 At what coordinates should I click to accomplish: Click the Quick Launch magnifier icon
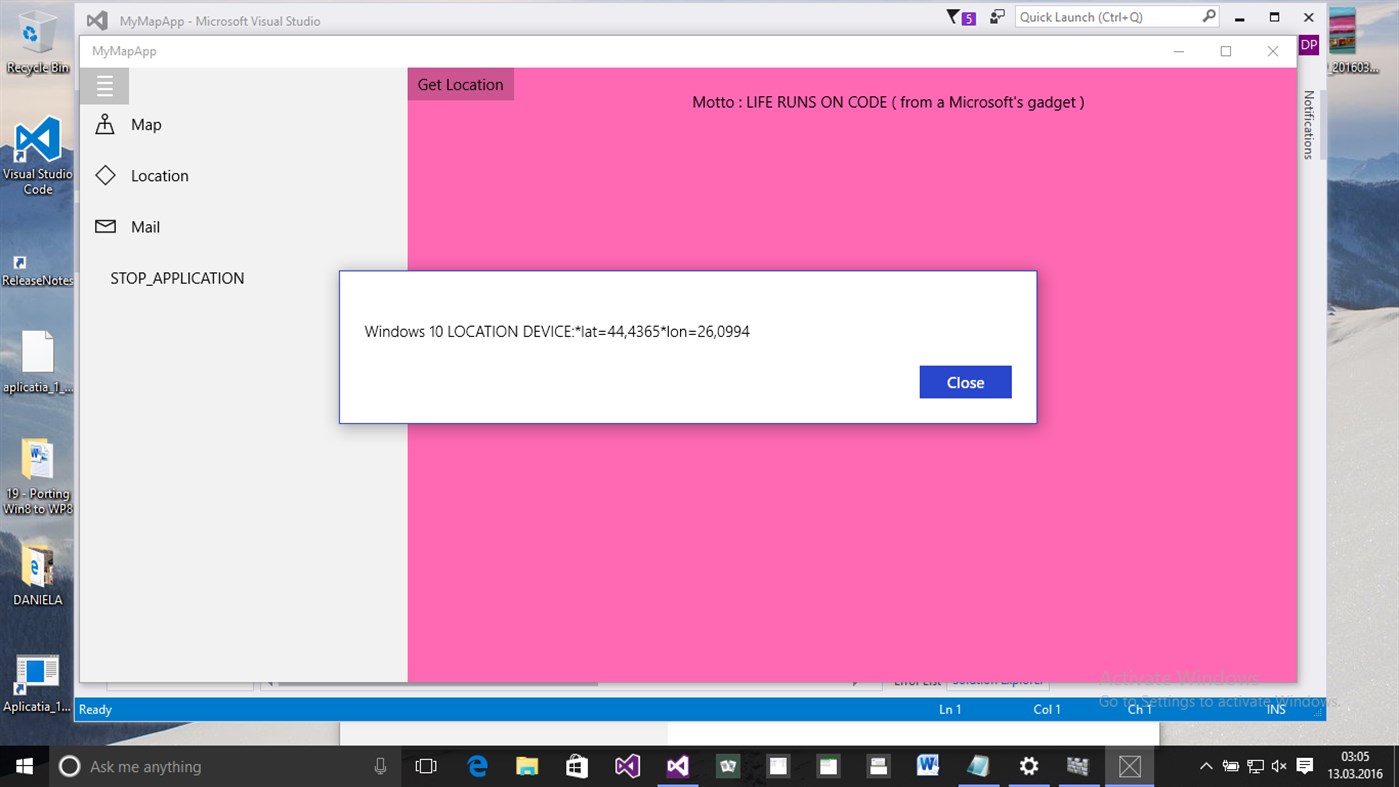(x=1208, y=16)
